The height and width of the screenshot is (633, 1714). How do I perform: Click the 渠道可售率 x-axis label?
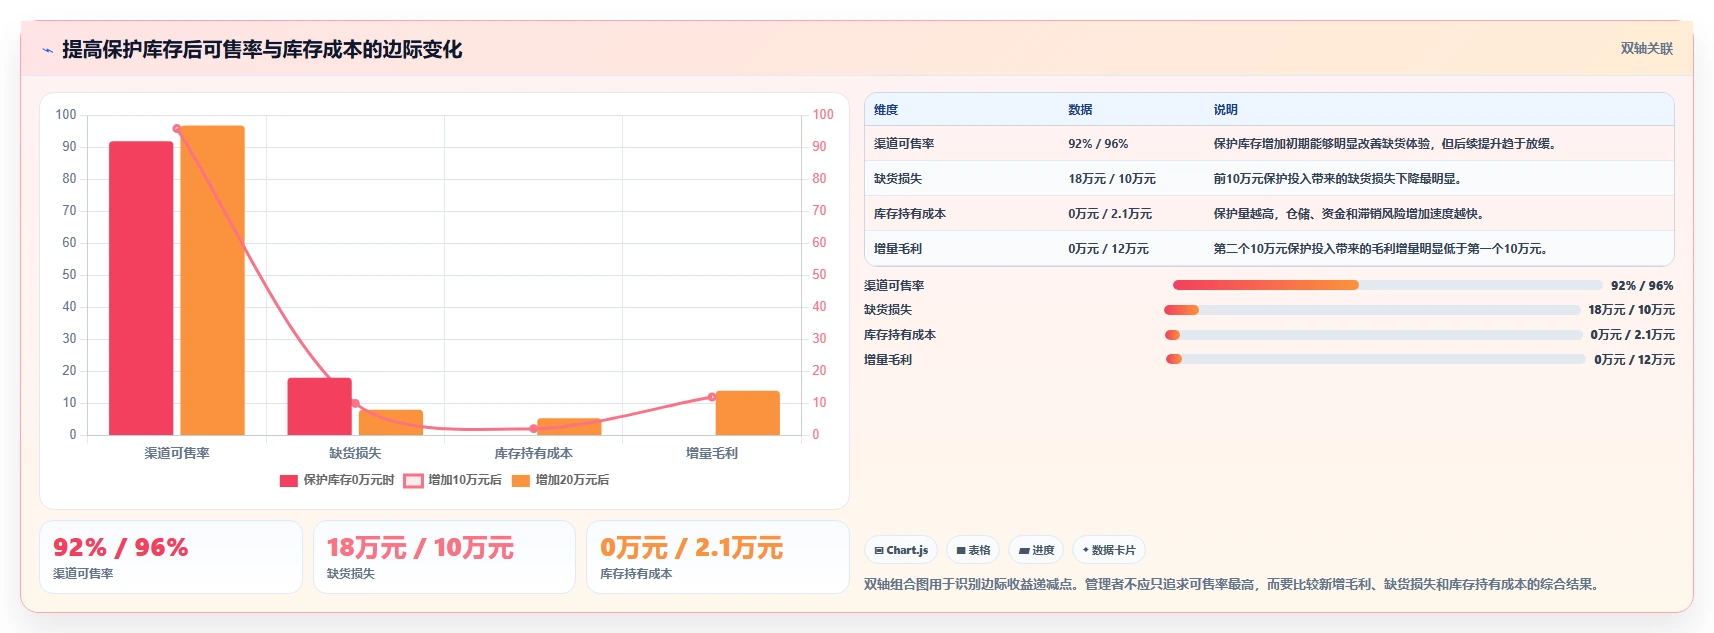(177, 453)
